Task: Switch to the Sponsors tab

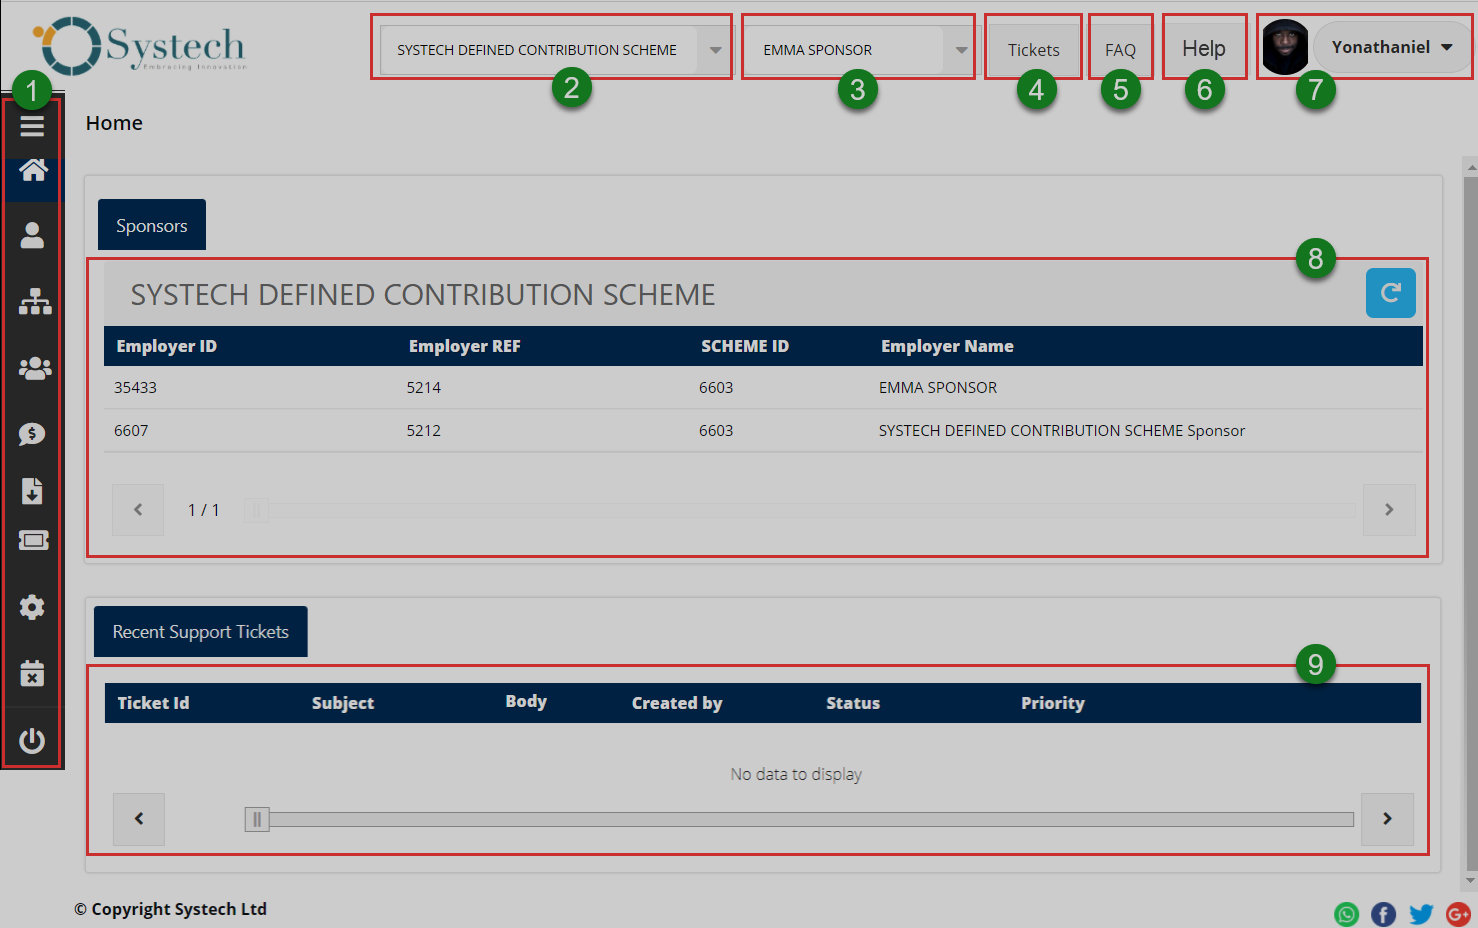Action: (151, 226)
